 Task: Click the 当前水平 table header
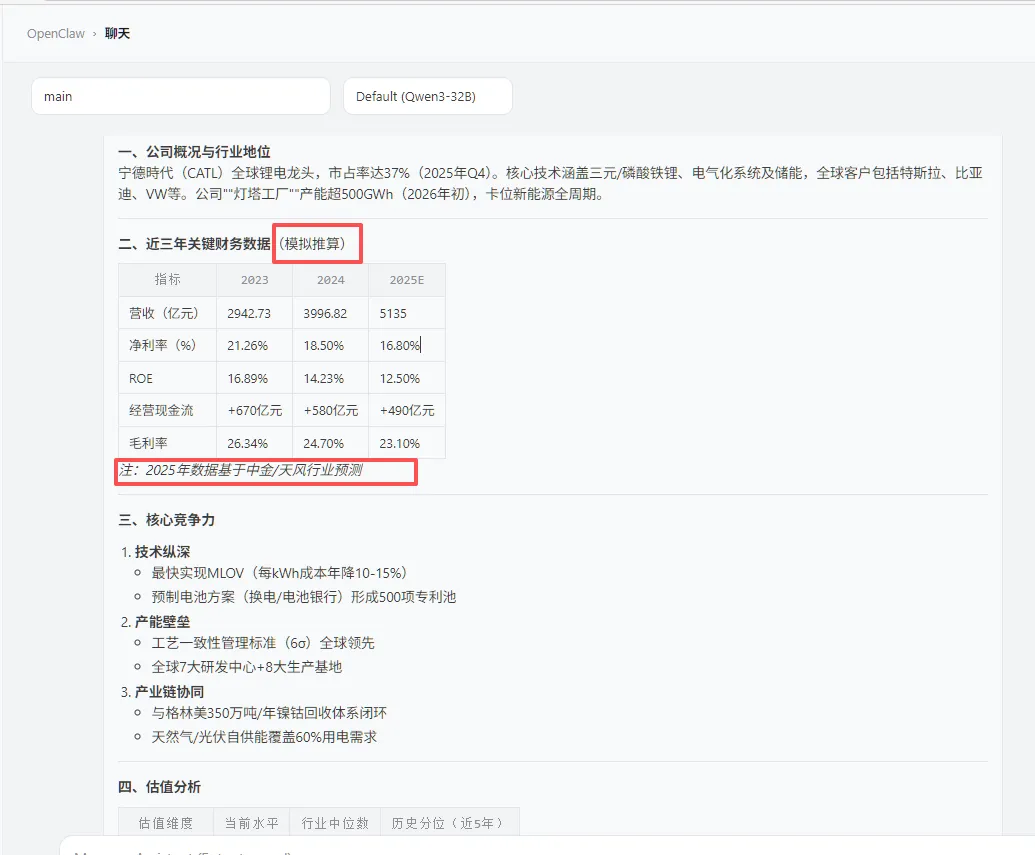point(251,823)
